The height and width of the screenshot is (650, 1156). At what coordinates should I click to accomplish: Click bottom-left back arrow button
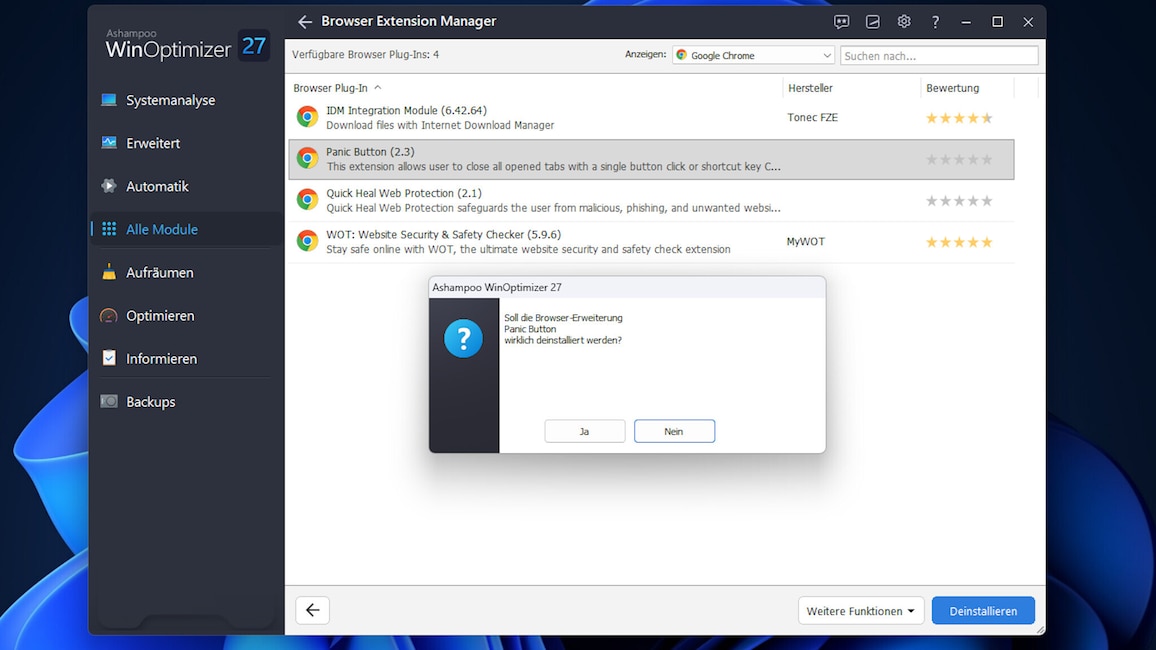[x=313, y=610]
